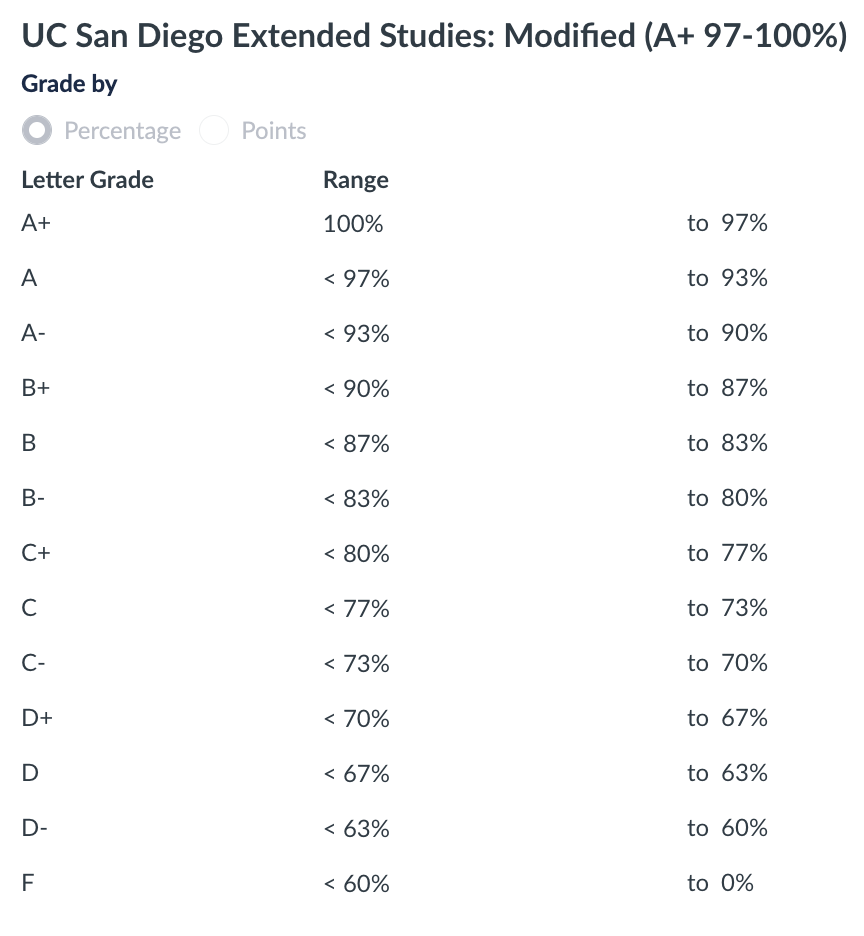The width and height of the screenshot is (864, 936).
Task: Select the Percentage radio button
Action: [38, 131]
